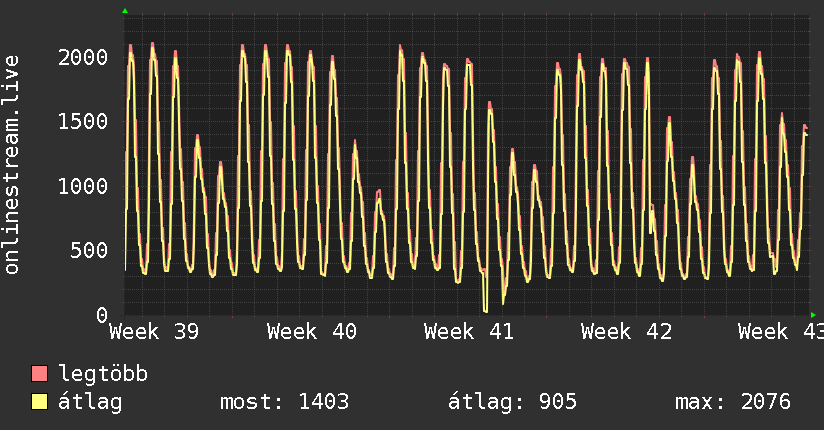Click the Week 41 axis label

(x=469, y=332)
